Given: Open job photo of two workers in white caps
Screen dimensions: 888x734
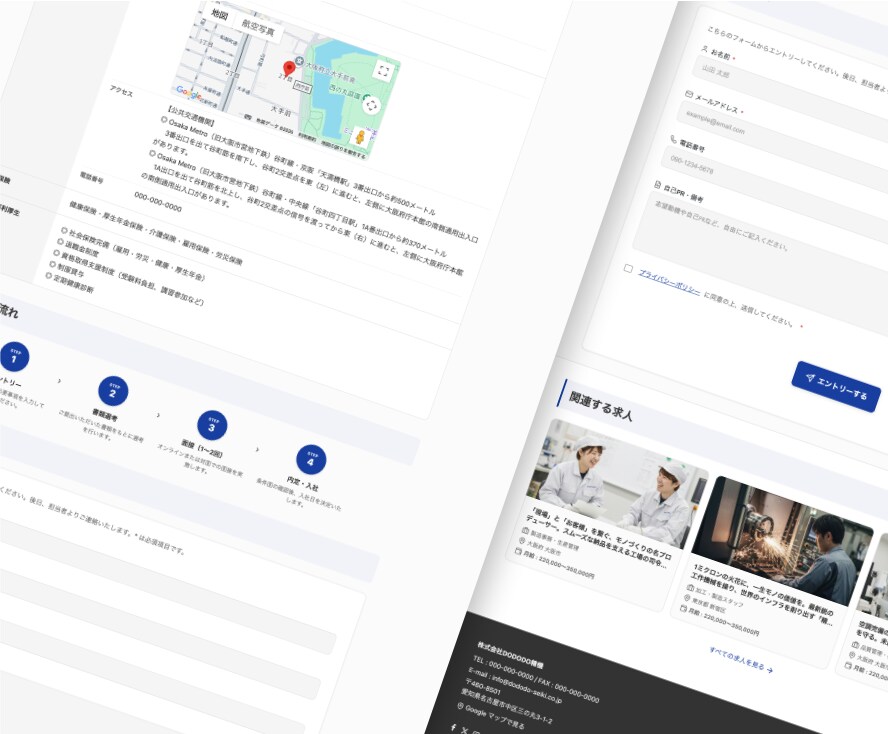Looking at the screenshot, I should click(x=617, y=483).
